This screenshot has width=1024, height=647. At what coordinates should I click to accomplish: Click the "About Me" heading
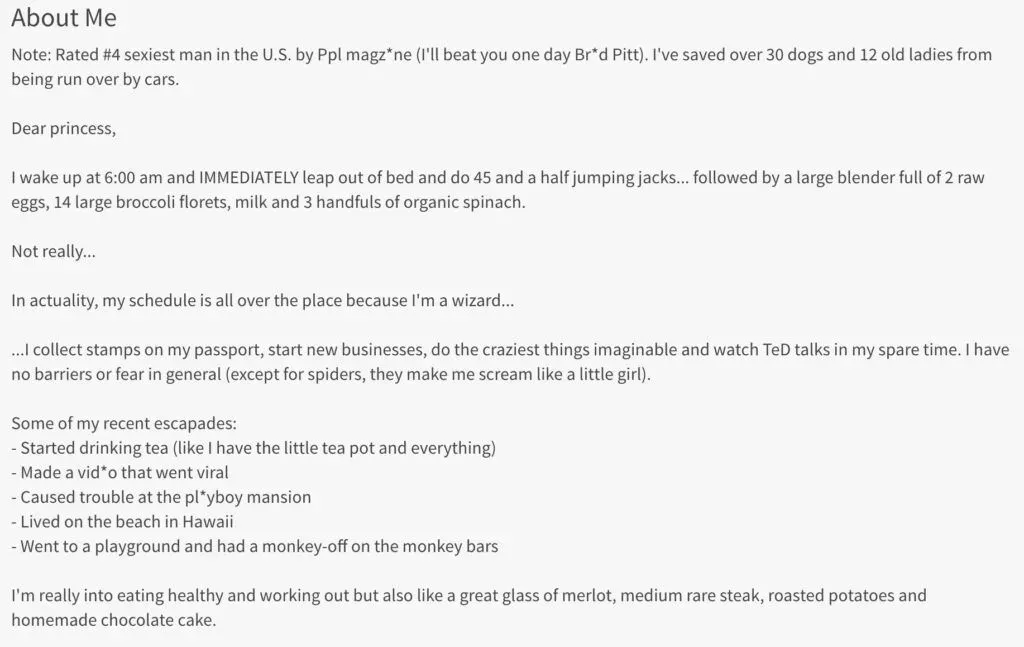point(64,18)
